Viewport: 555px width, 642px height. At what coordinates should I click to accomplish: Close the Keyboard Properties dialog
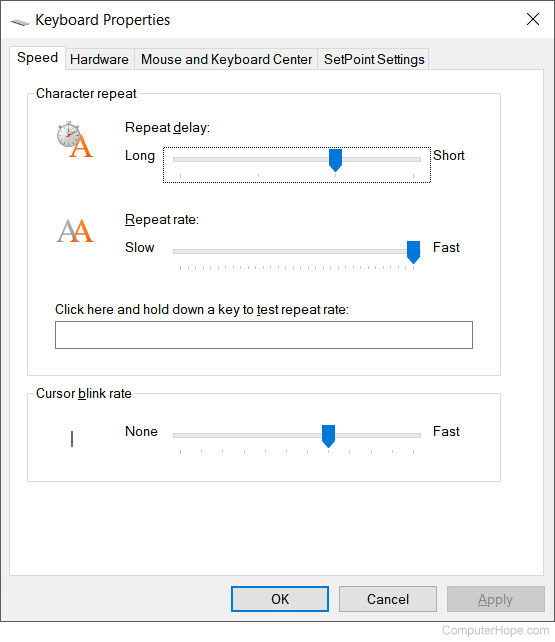point(533,19)
